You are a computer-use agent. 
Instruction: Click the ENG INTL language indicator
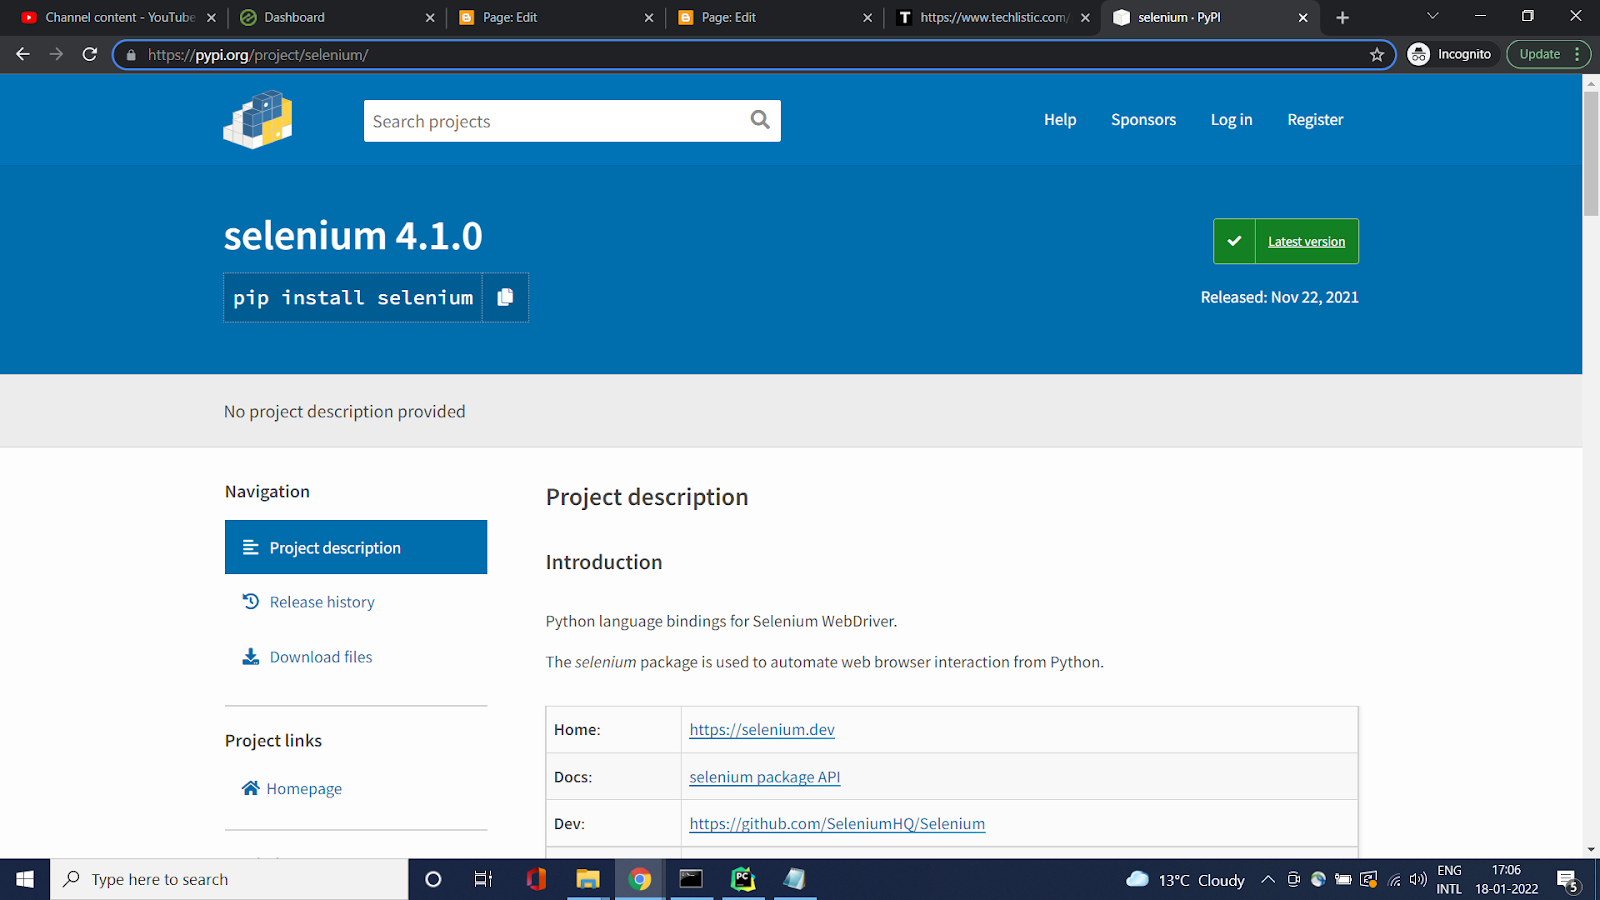pos(1449,880)
